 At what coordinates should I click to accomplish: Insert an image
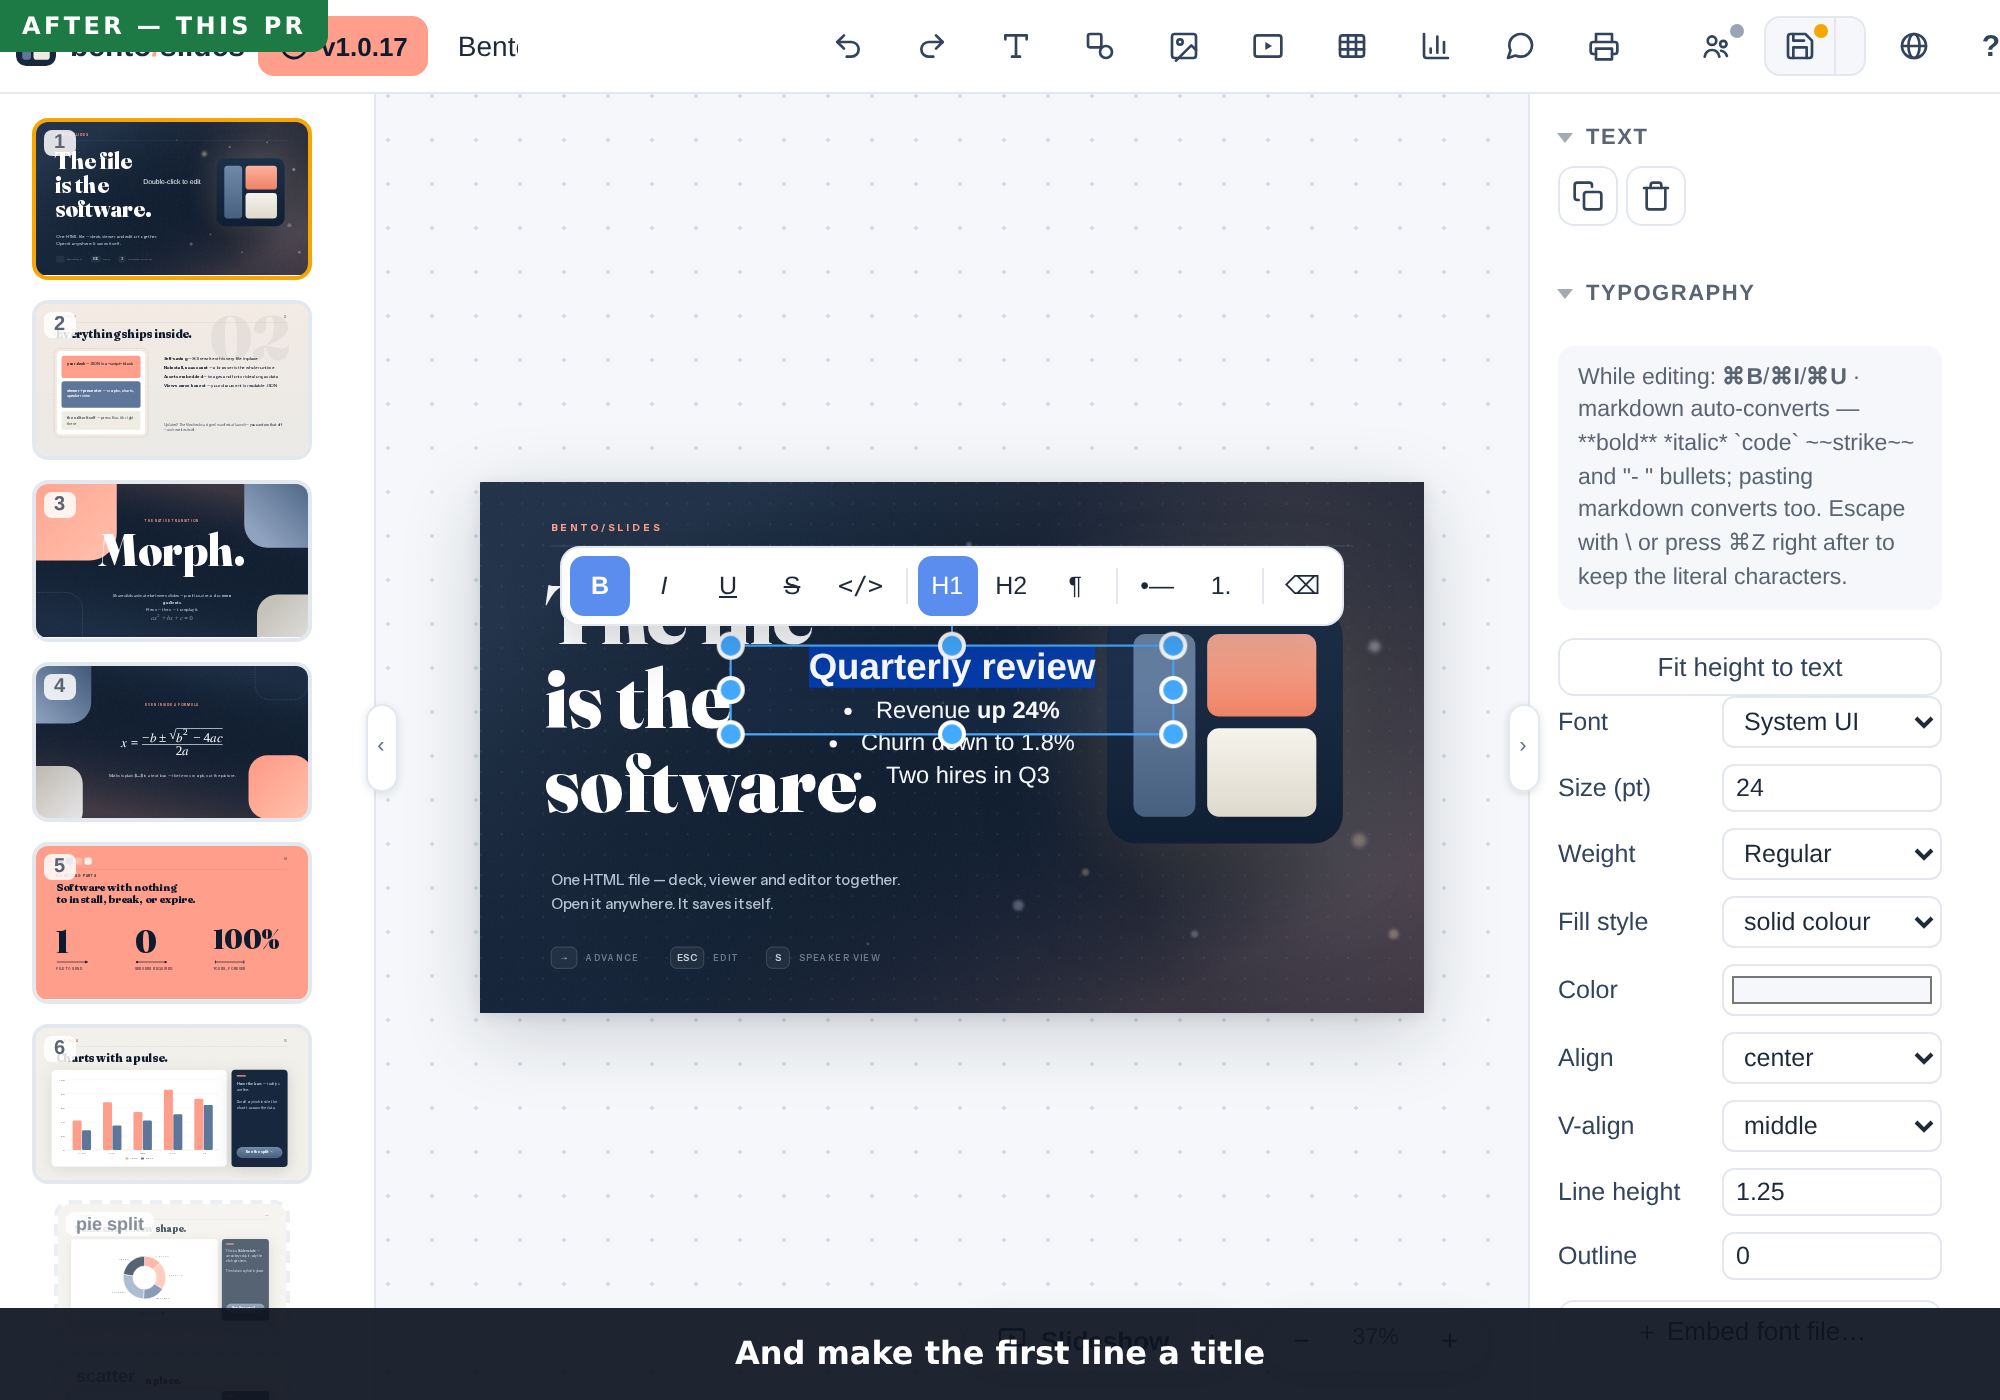pos(1184,47)
